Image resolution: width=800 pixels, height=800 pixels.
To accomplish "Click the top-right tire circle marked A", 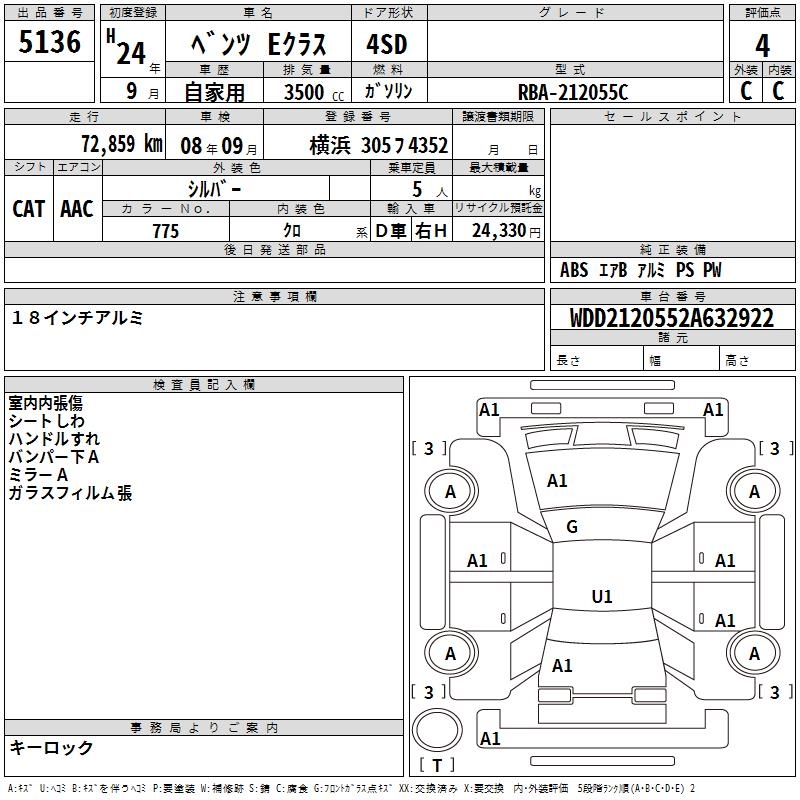I will [x=754, y=491].
